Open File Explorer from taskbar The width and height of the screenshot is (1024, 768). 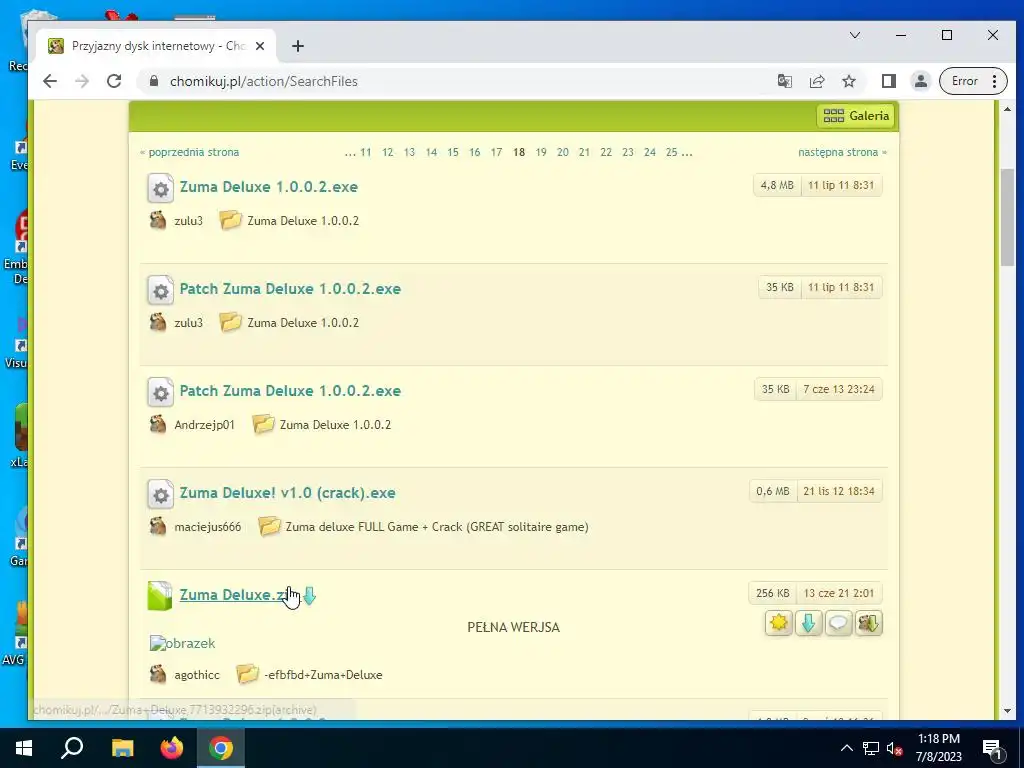point(122,748)
